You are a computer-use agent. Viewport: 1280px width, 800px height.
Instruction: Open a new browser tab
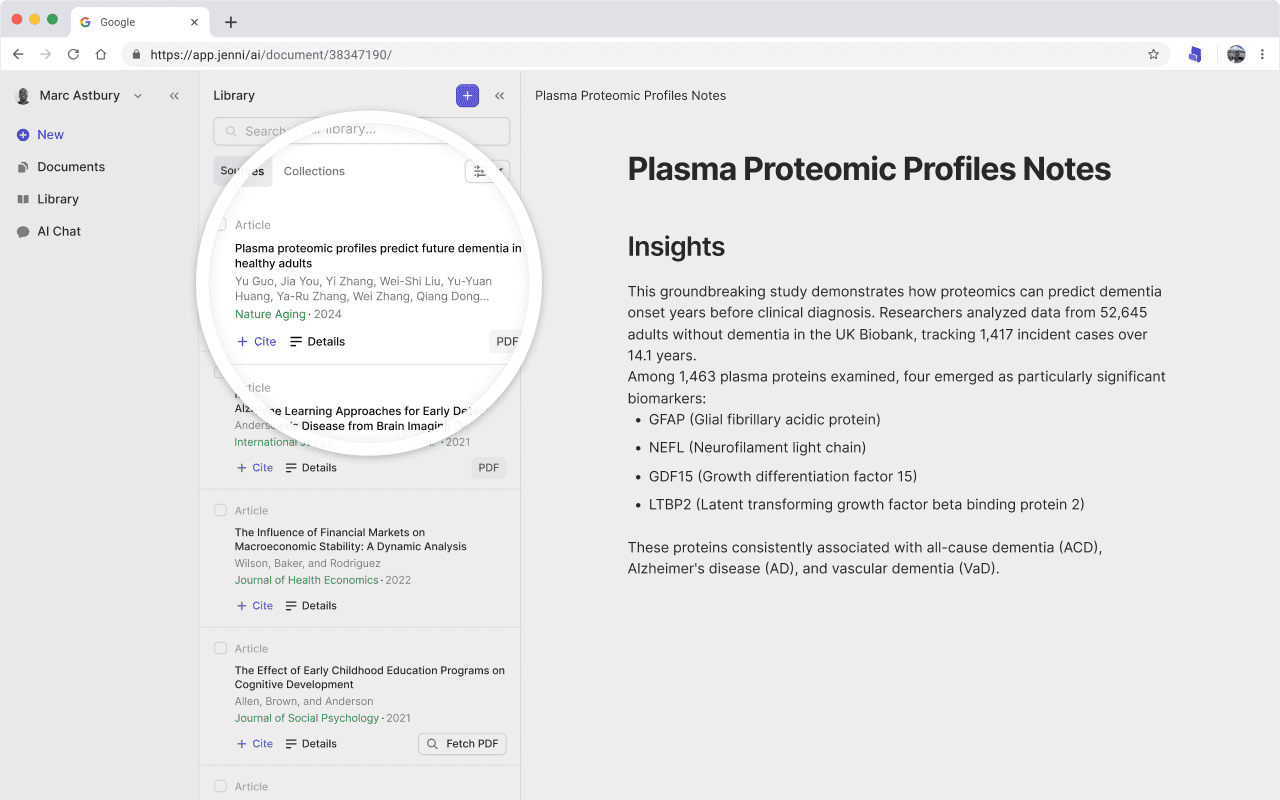(231, 22)
